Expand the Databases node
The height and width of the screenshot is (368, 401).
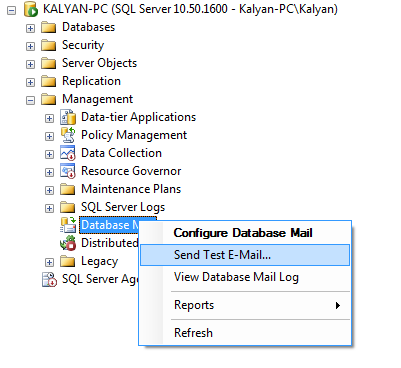click(x=30, y=28)
